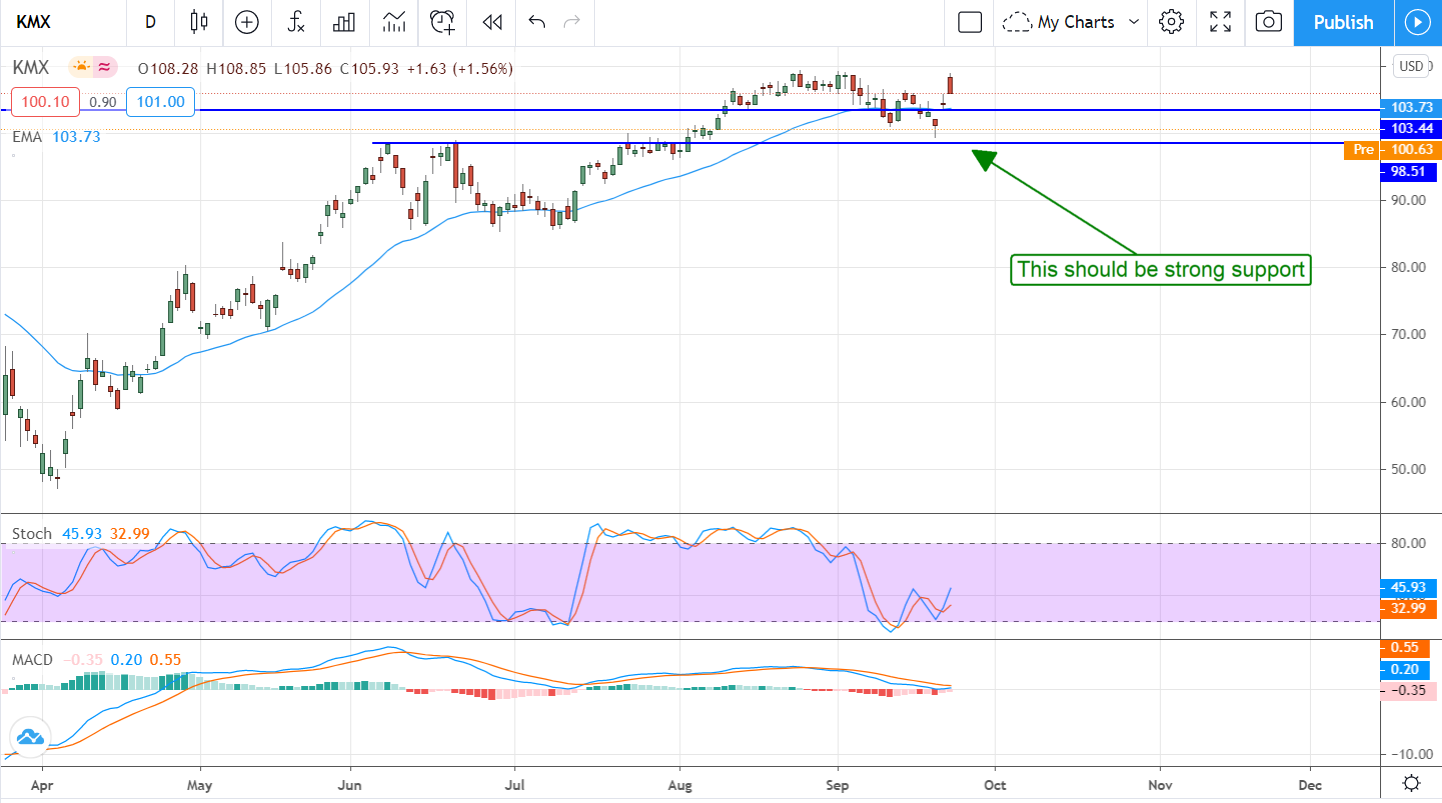Click the select layout square icon

coord(969,22)
